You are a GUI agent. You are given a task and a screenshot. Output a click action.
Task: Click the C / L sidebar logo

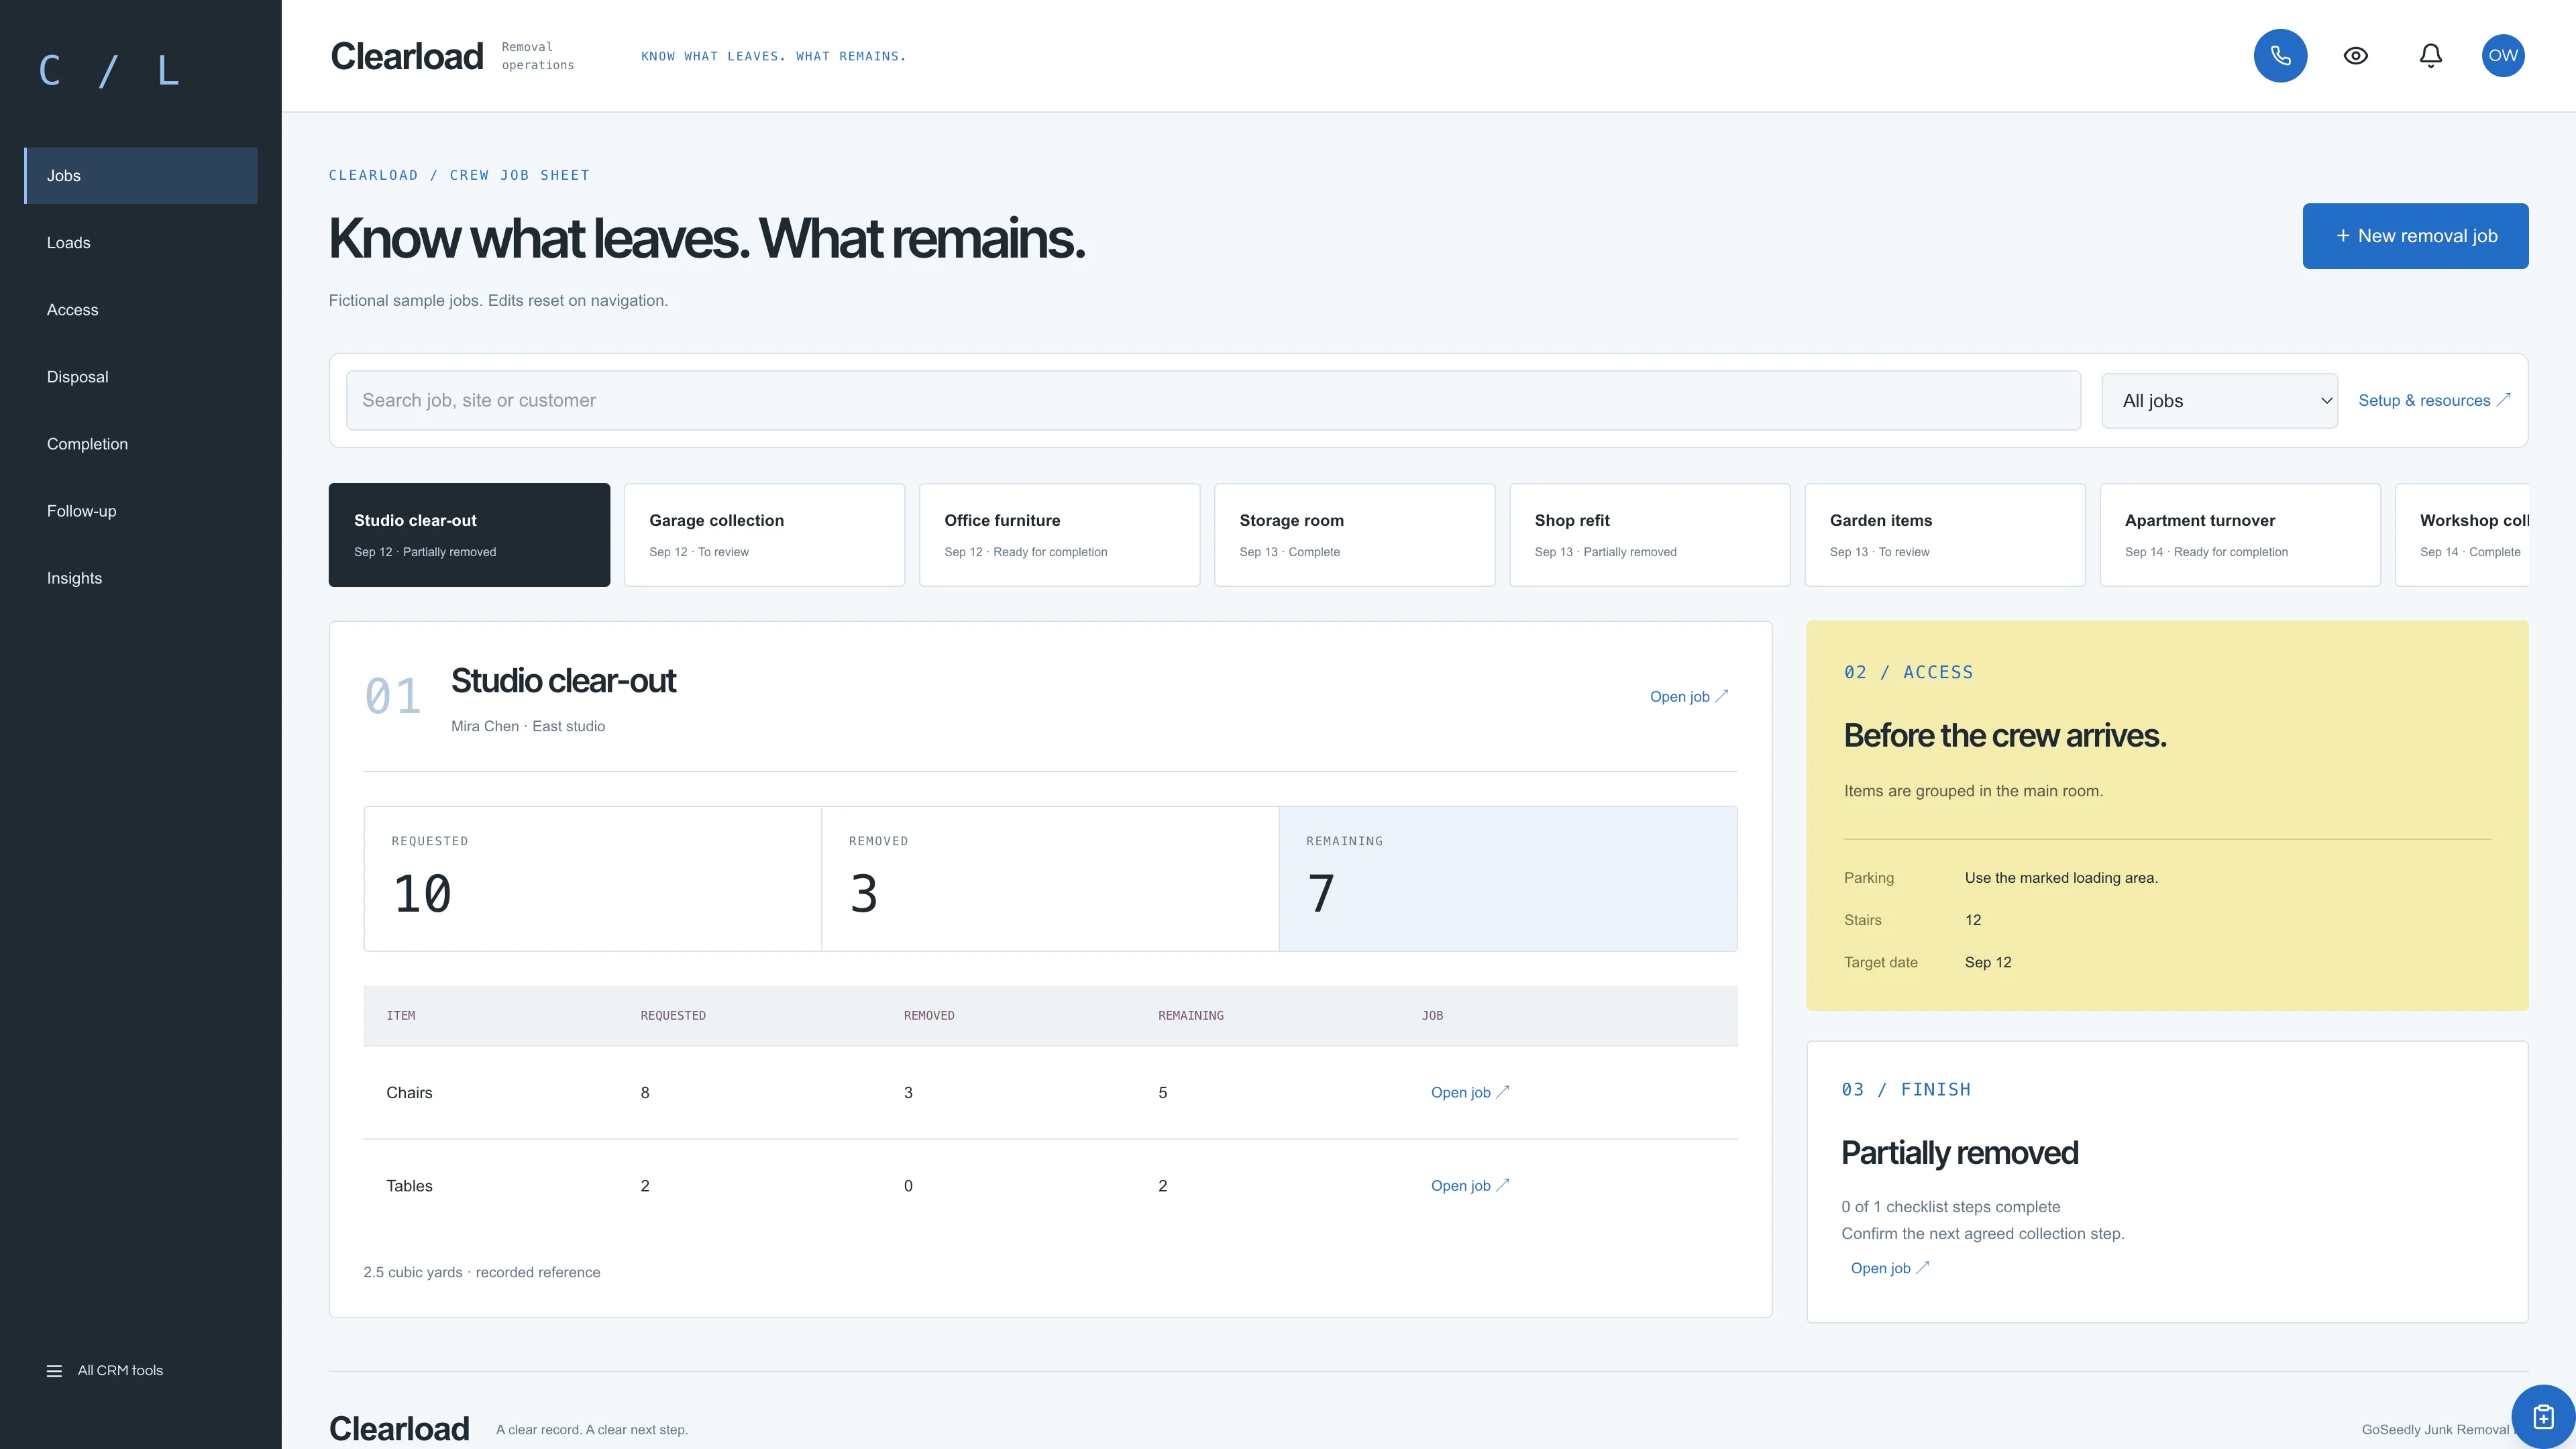click(108, 71)
